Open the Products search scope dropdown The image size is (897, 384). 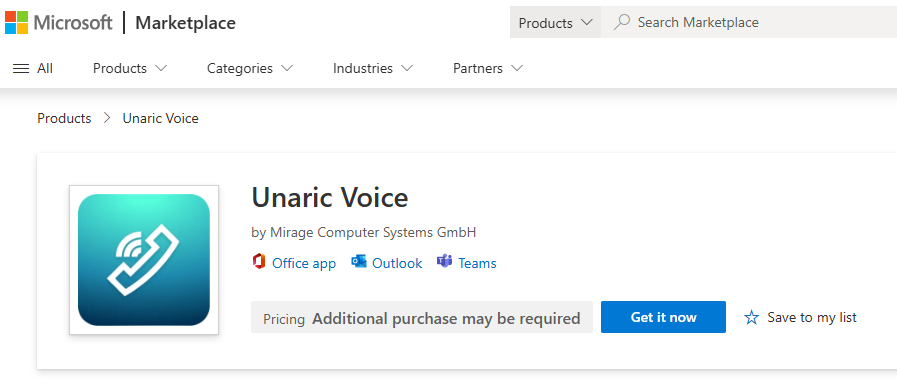[x=555, y=23]
